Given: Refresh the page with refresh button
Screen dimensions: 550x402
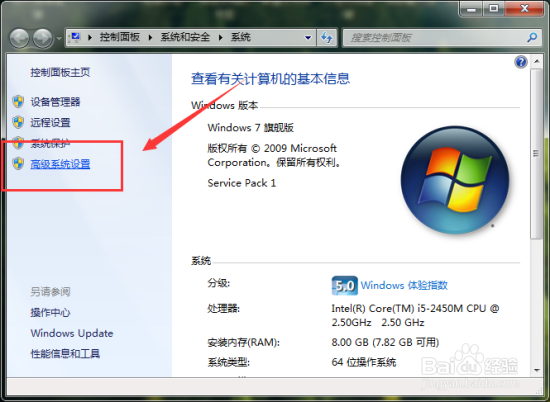Looking at the screenshot, I should pos(327,38).
